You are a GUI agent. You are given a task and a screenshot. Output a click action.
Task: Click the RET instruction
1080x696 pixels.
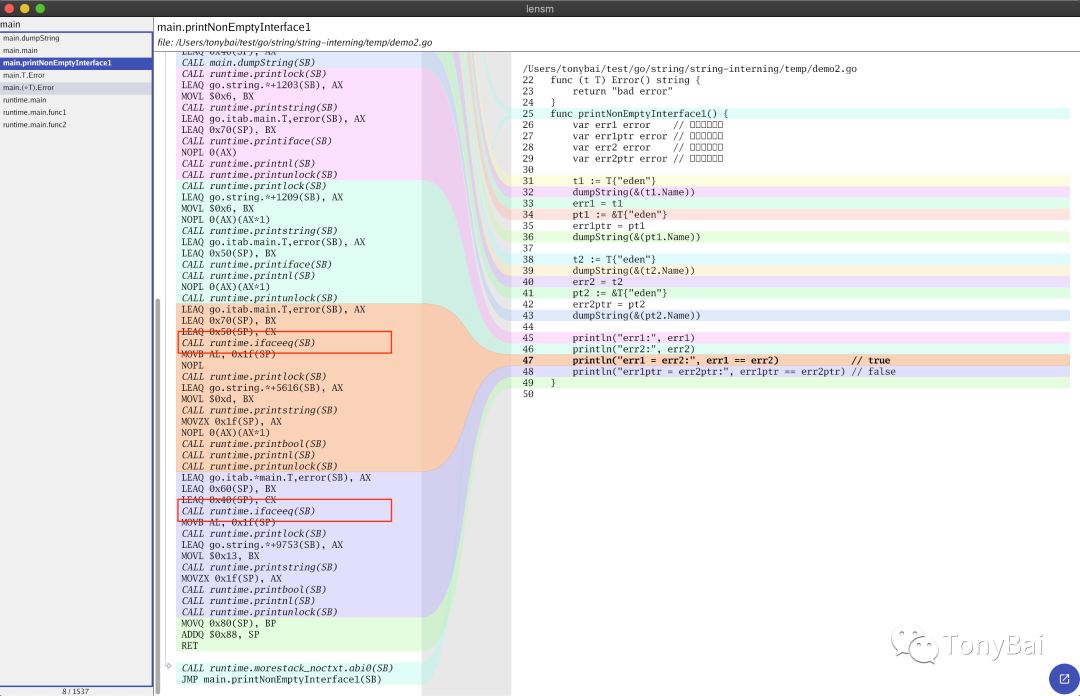tap(189, 646)
